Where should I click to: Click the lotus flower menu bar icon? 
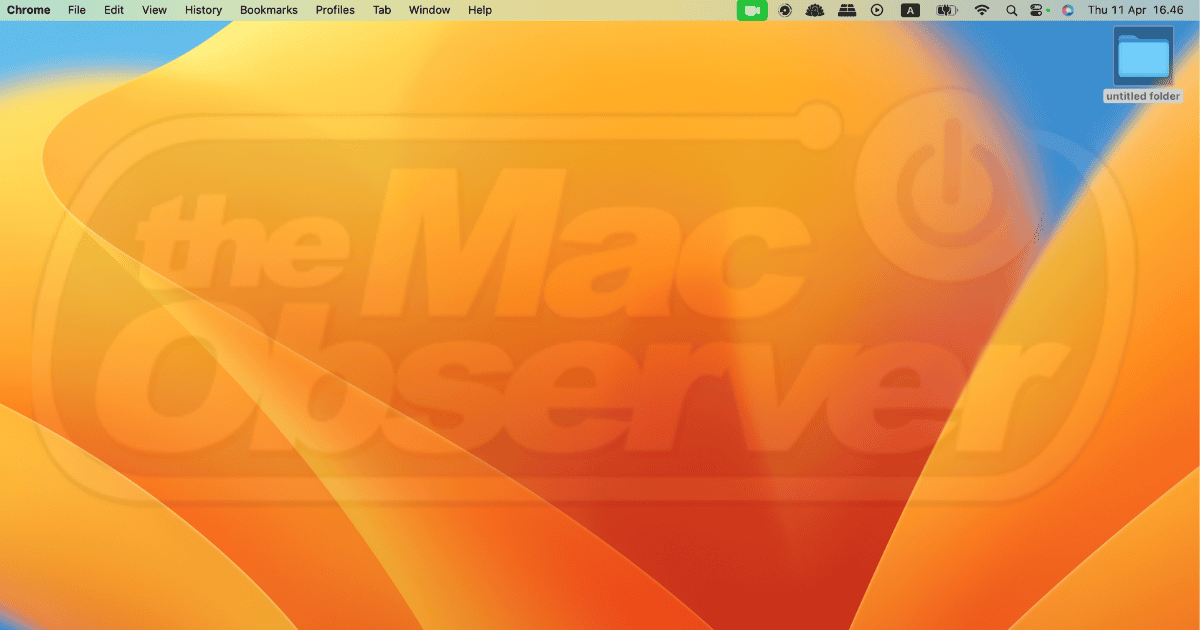[x=815, y=10]
